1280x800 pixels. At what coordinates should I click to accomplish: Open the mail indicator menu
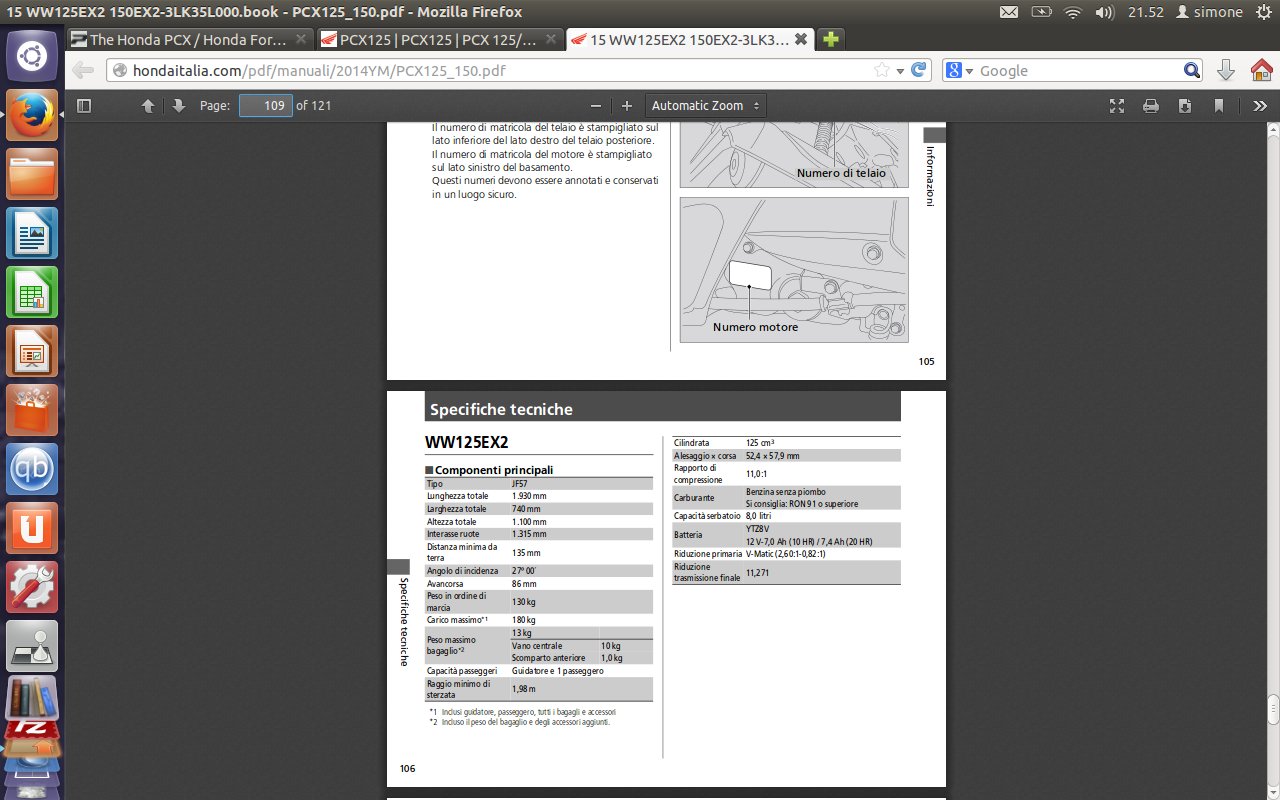click(x=1009, y=12)
